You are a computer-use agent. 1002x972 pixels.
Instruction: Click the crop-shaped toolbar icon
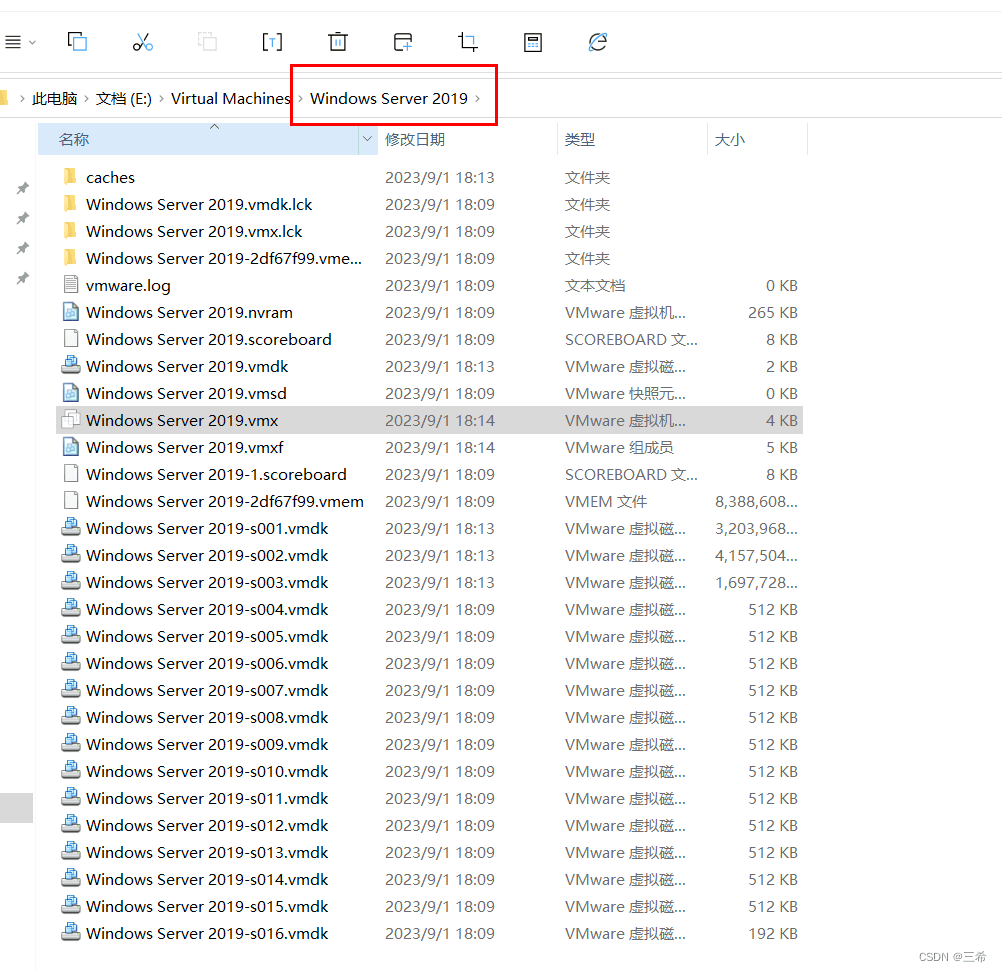(468, 42)
